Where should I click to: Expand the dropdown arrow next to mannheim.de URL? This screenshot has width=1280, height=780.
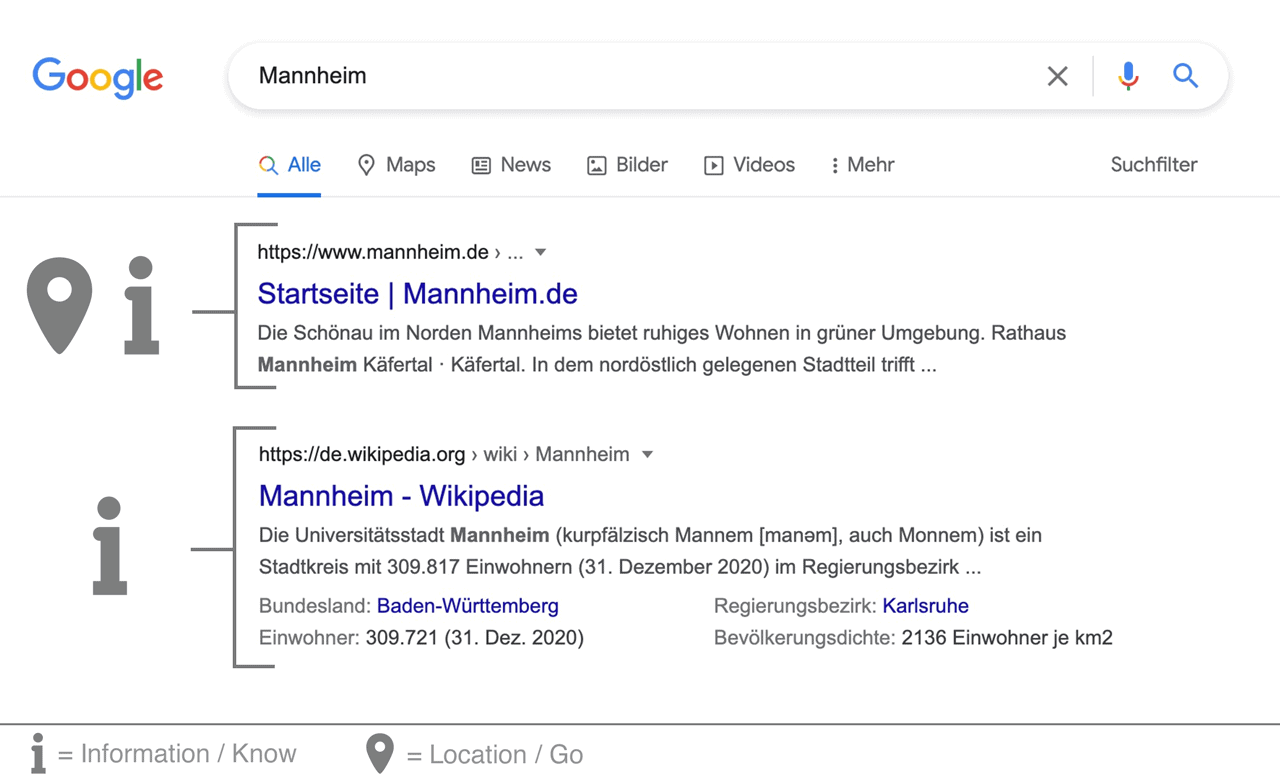coord(541,252)
